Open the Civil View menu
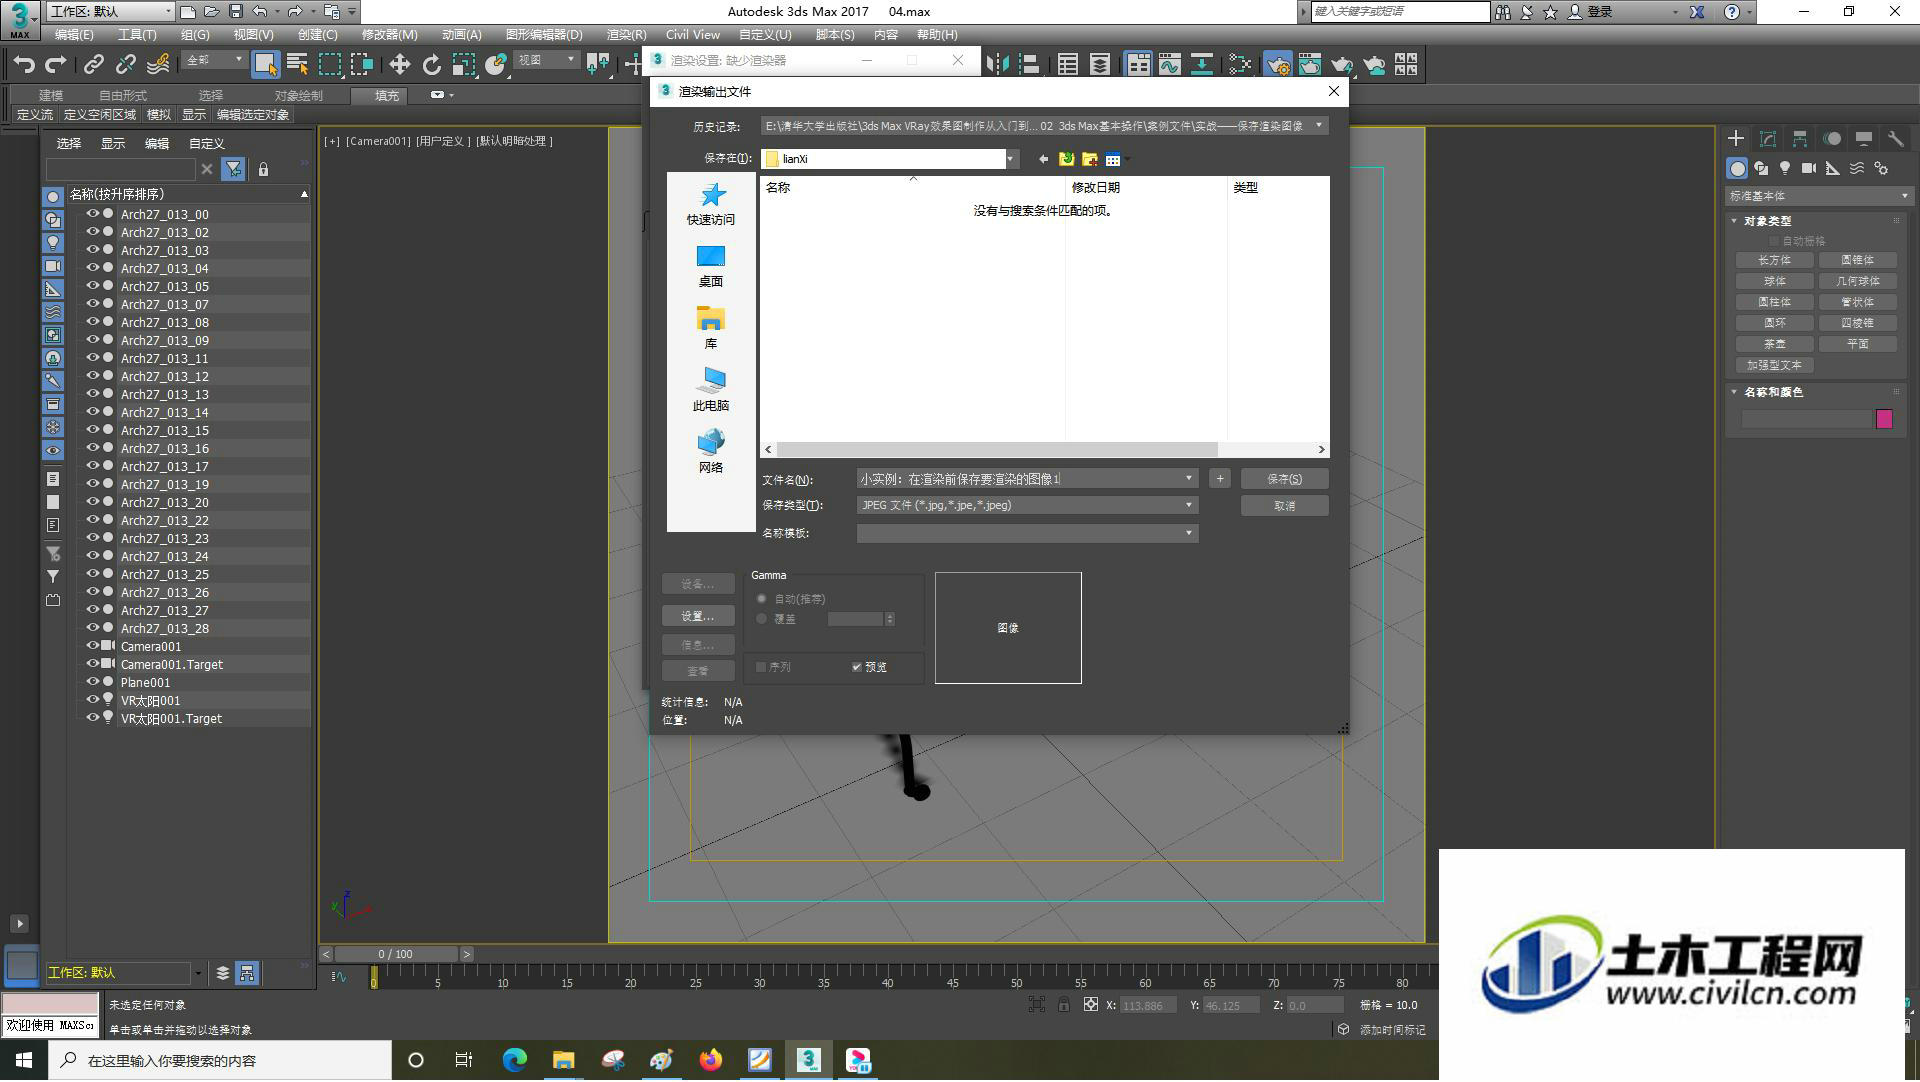 pos(693,35)
